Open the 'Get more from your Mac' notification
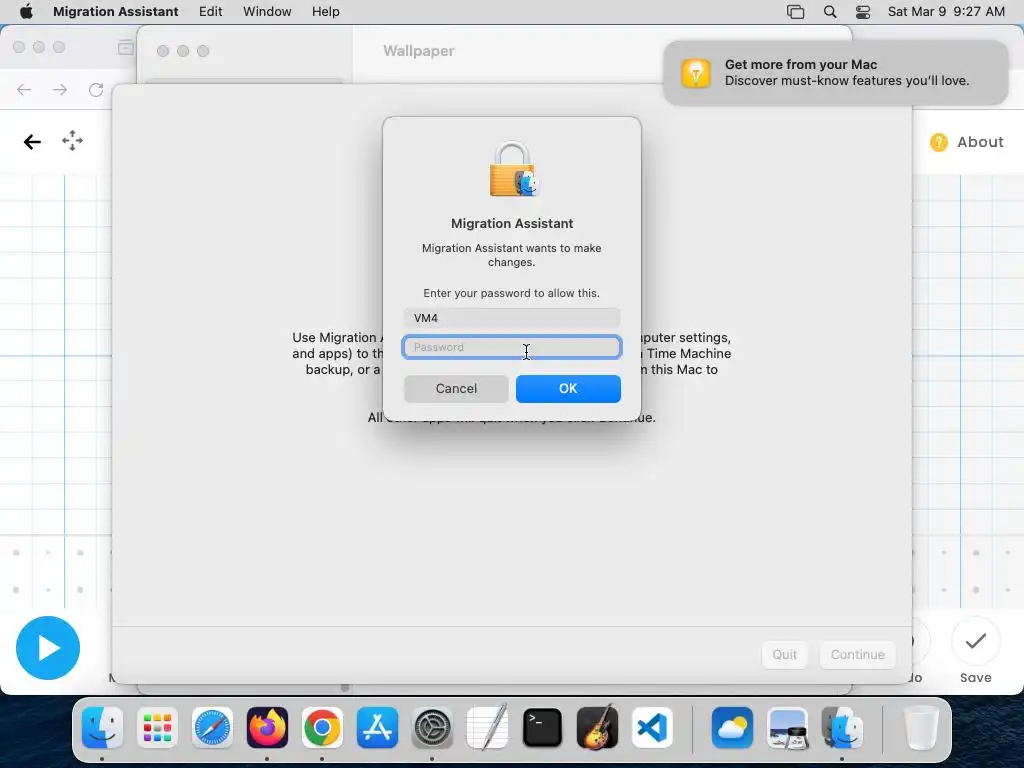 [836, 72]
